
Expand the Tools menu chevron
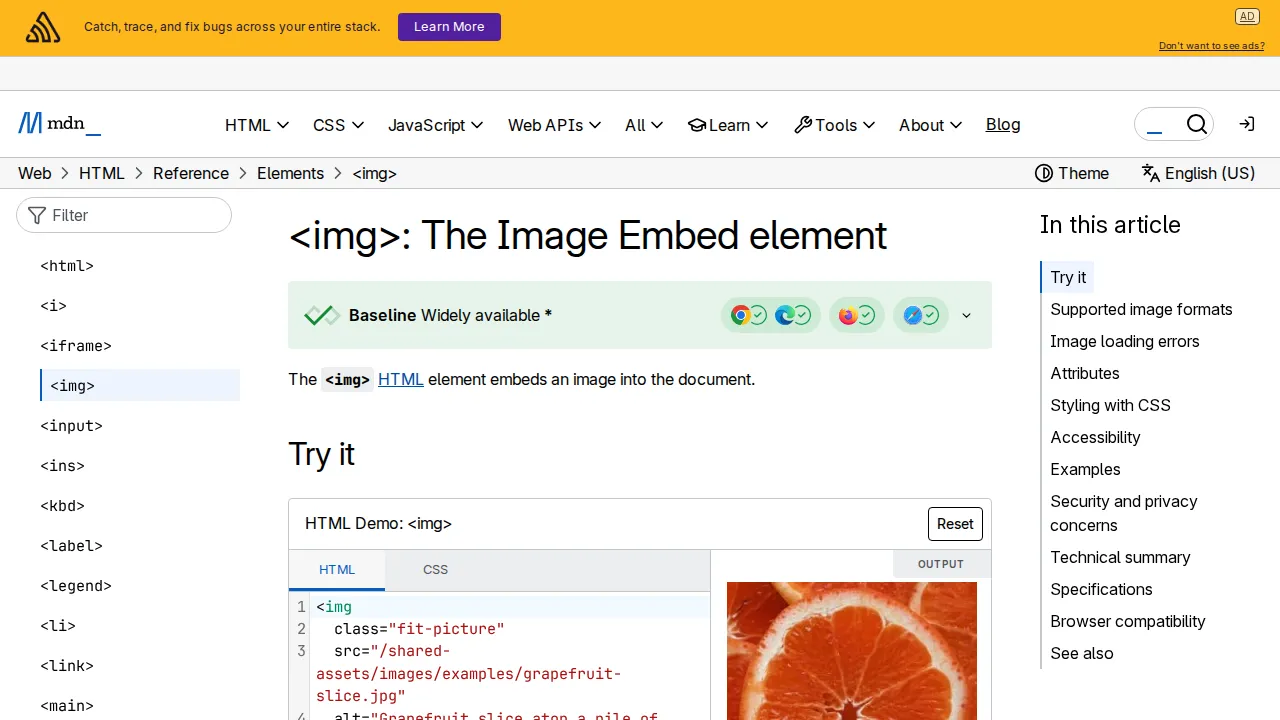[x=869, y=124]
